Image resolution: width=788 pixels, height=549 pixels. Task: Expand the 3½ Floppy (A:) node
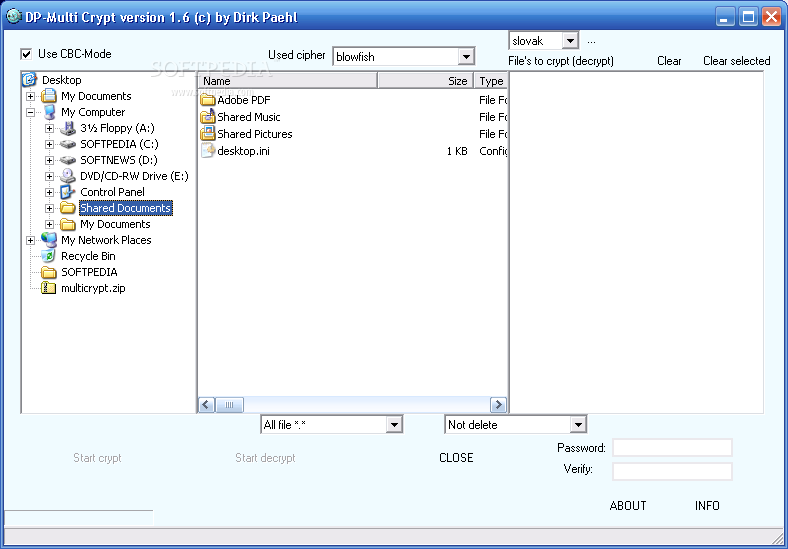49,128
